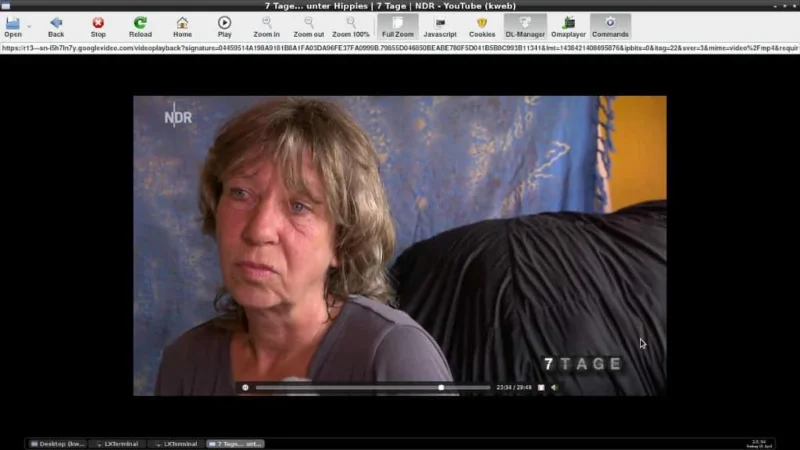The image size is (800, 450).
Task: Reload the page with Reload icon
Action: click(x=140, y=27)
